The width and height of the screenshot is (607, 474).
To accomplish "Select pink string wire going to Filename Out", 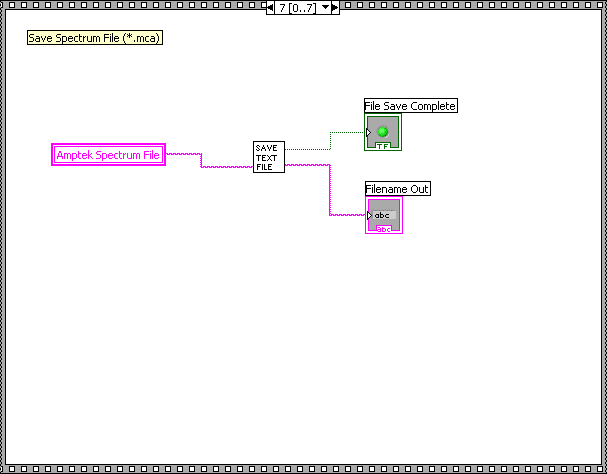I will (329, 190).
